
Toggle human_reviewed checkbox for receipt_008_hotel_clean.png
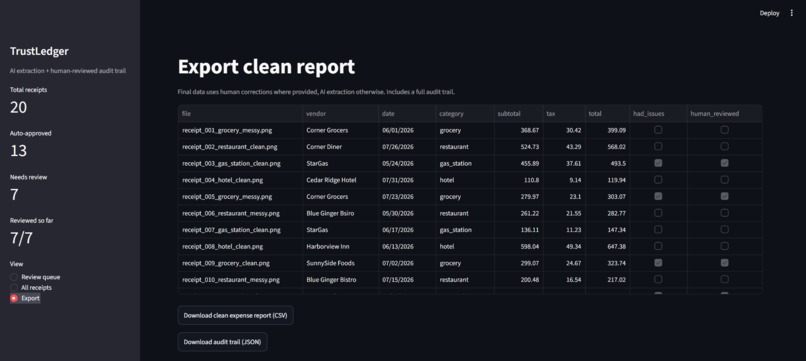click(x=724, y=246)
